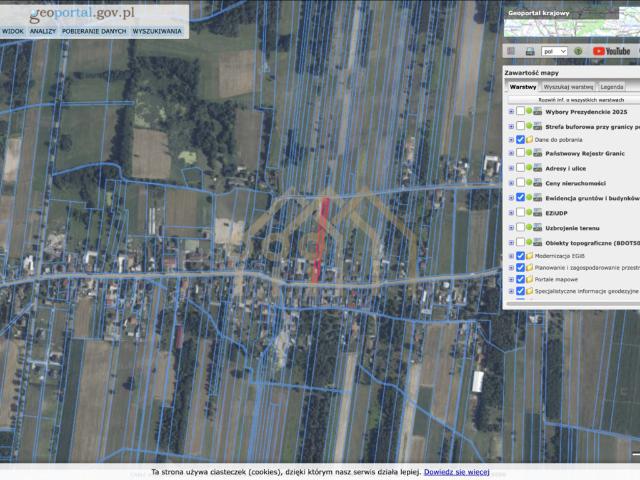The height and width of the screenshot is (480, 640).
Task: Open the ANALIZY menu
Action: pos(43,31)
